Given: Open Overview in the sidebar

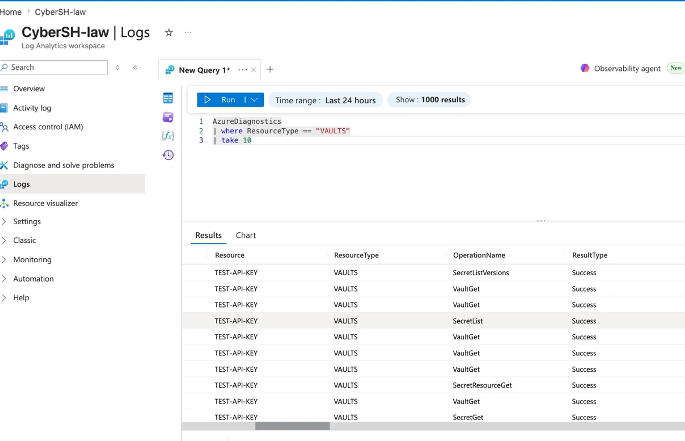Looking at the screenshot, I should (29, 89).
